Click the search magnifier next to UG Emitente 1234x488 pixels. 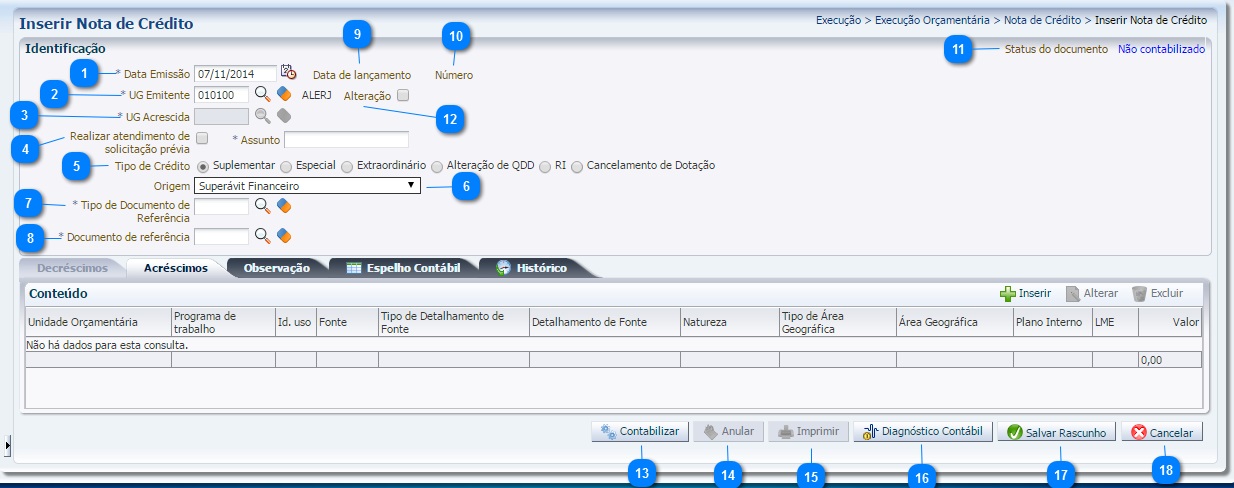point(262,94)
